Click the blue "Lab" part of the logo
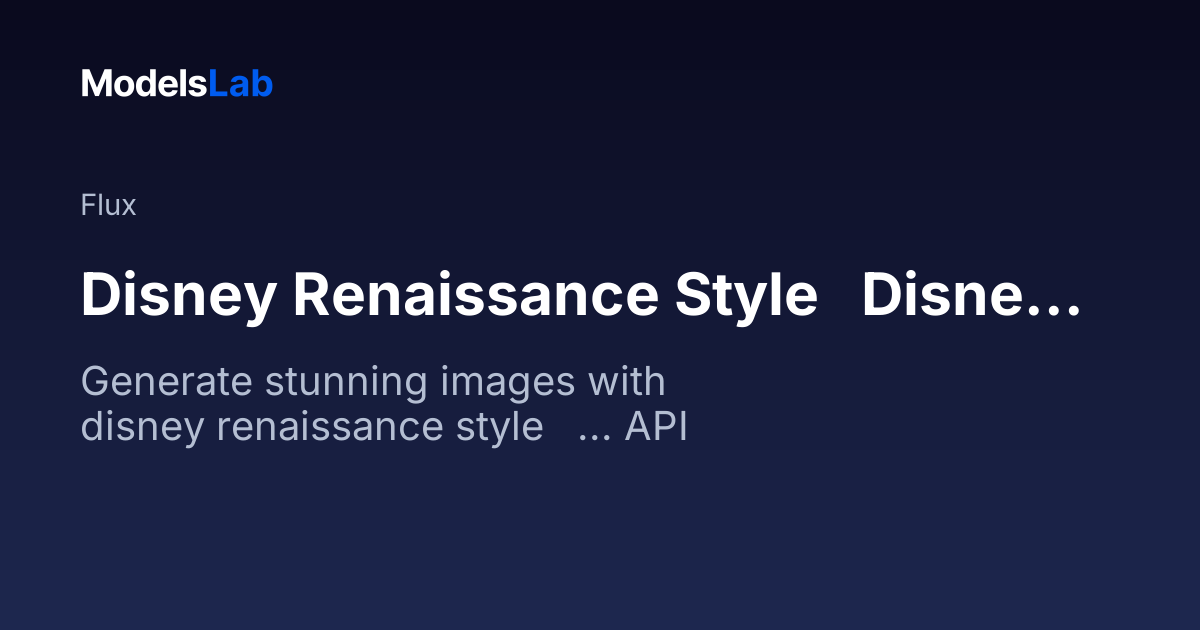 coord(240,84)
